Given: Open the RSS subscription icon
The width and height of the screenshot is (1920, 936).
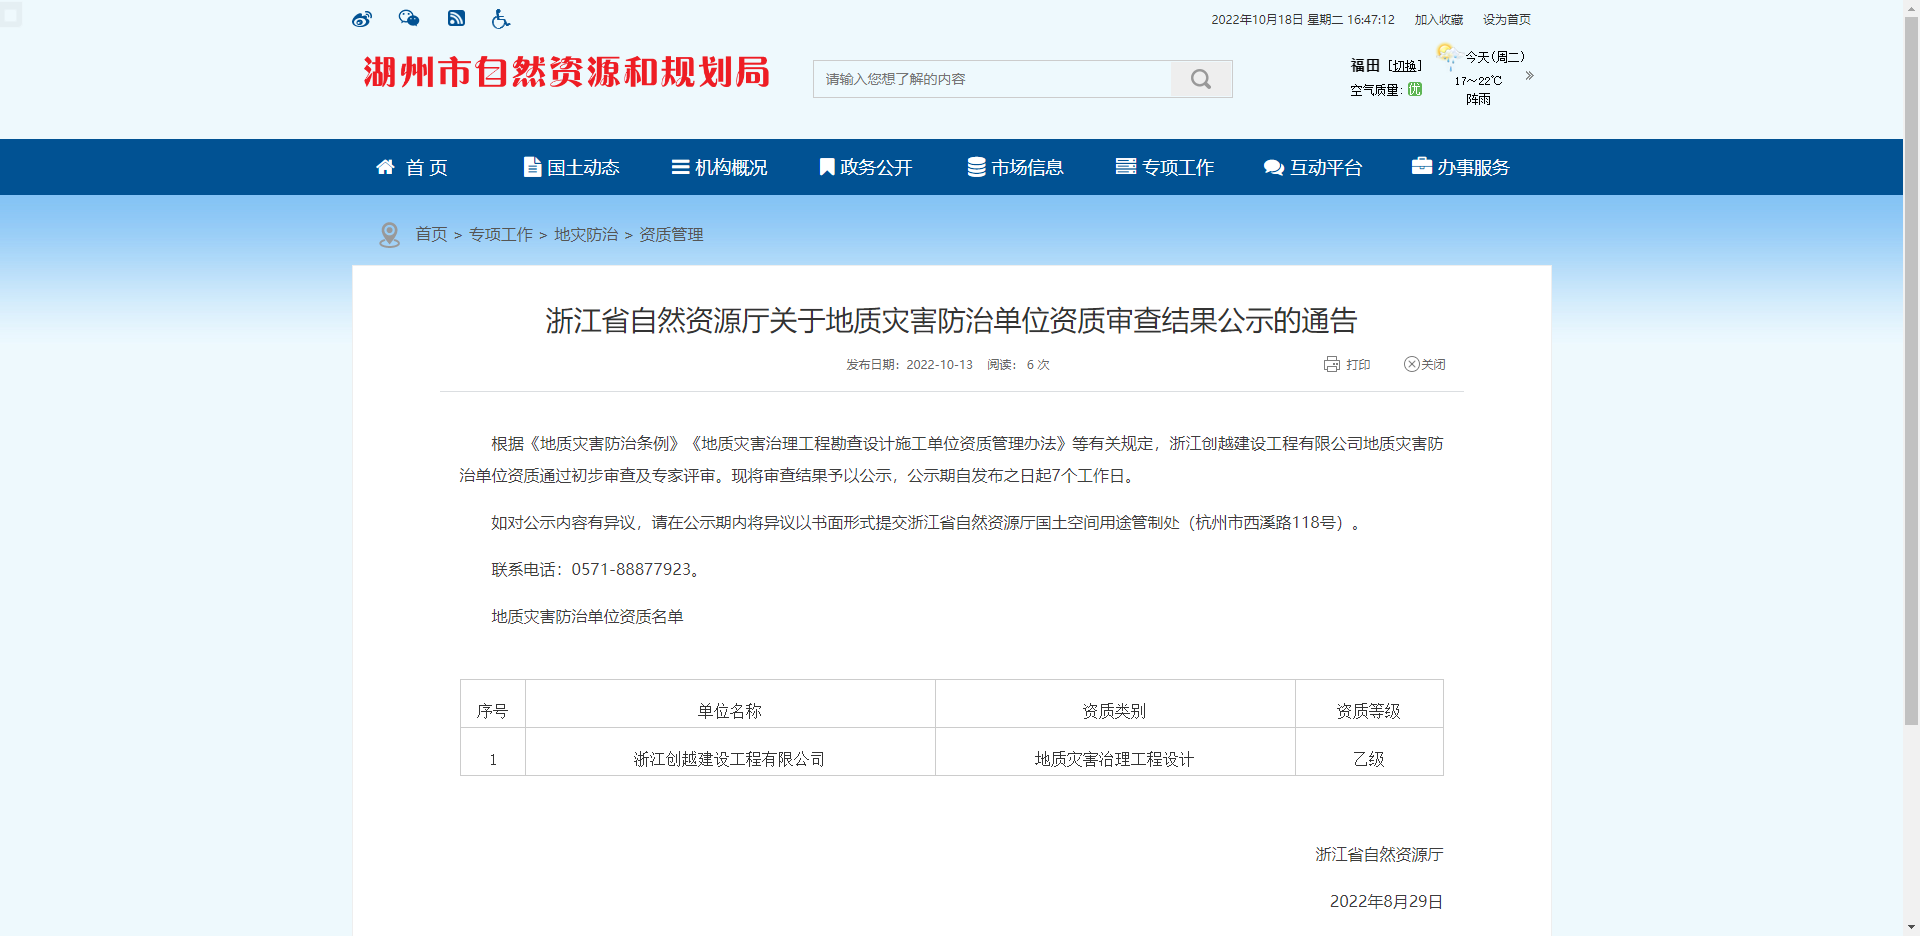Looking at the screenshot, I should (x=456, y=18).
